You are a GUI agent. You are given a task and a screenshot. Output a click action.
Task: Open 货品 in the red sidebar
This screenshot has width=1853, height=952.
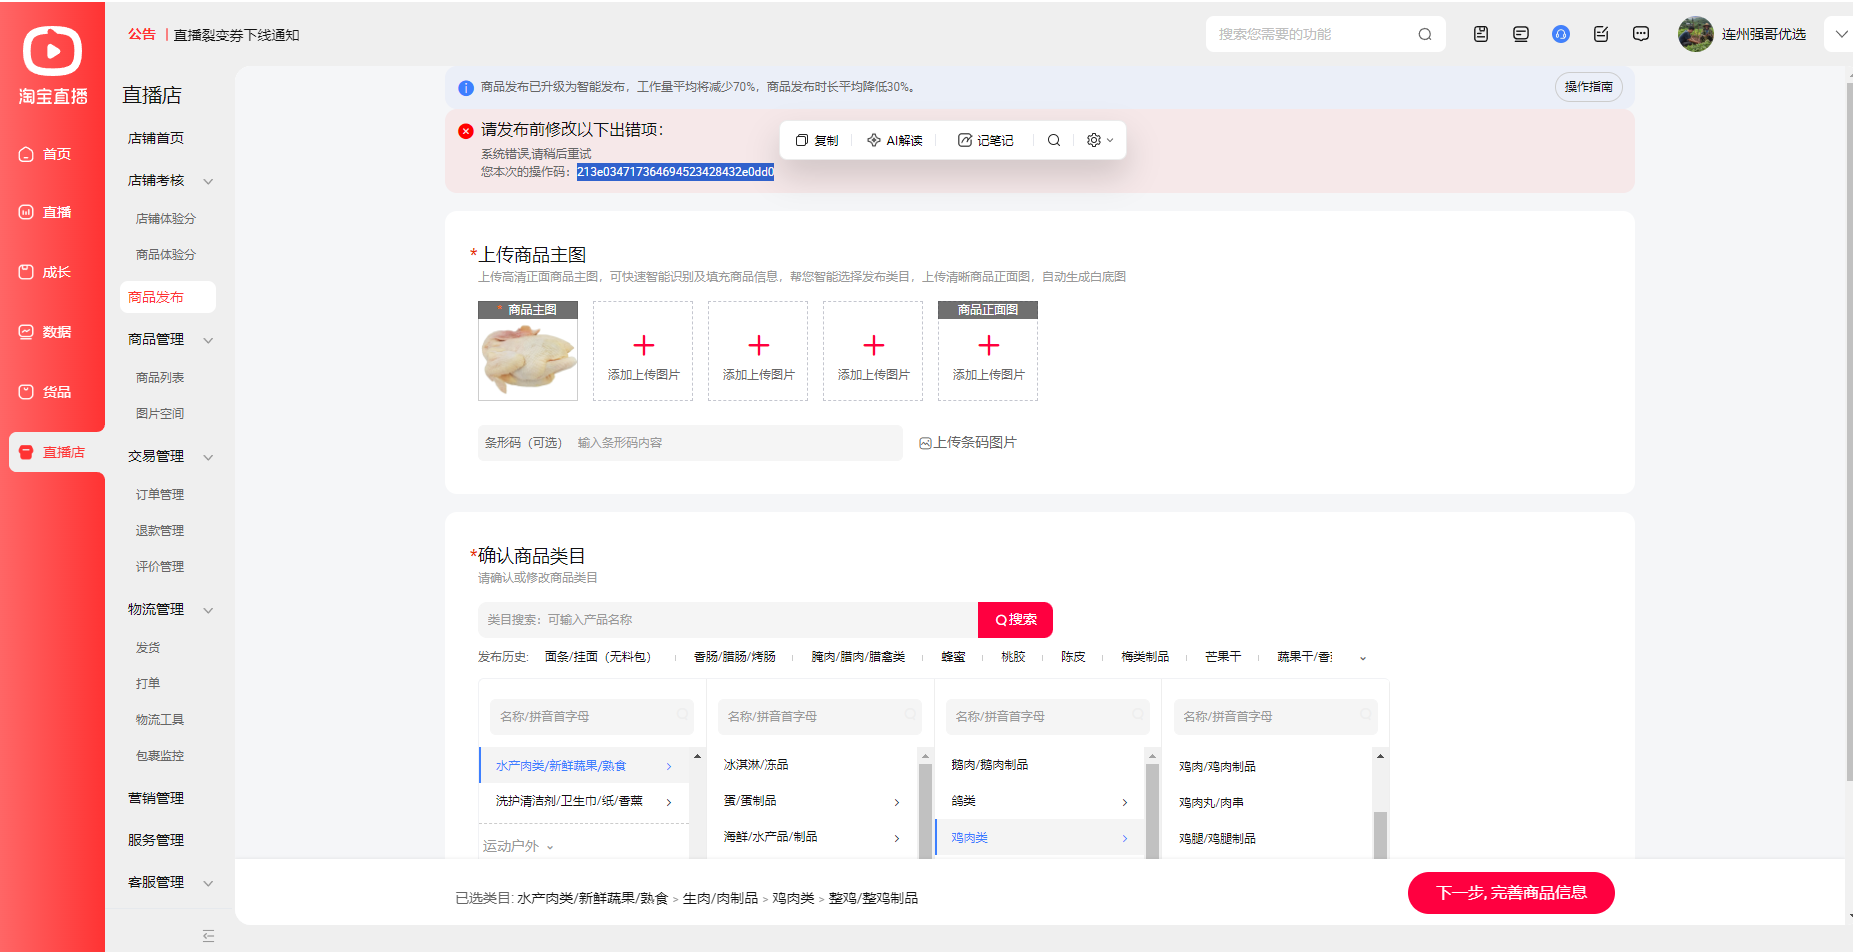[x=46, y=392]
